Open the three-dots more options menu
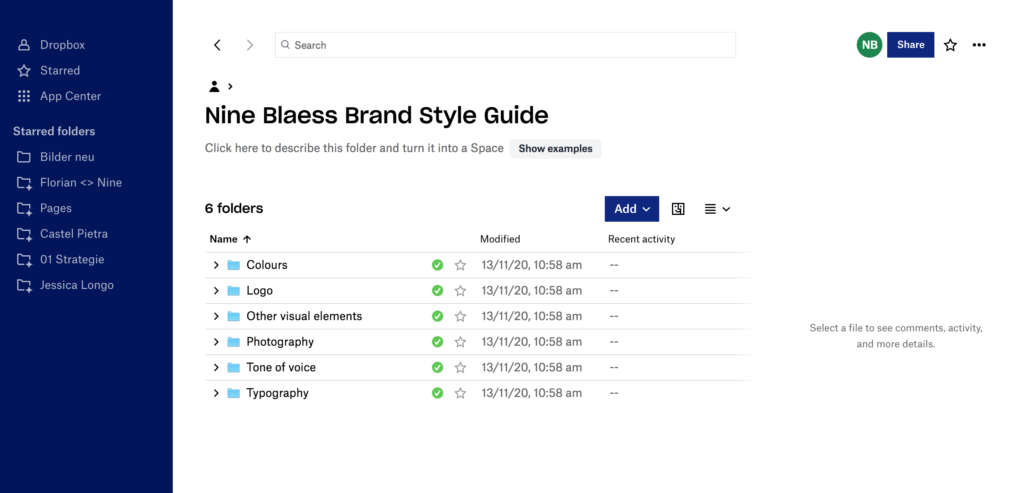The image size is (1024, 493). (x=979, y=45)
